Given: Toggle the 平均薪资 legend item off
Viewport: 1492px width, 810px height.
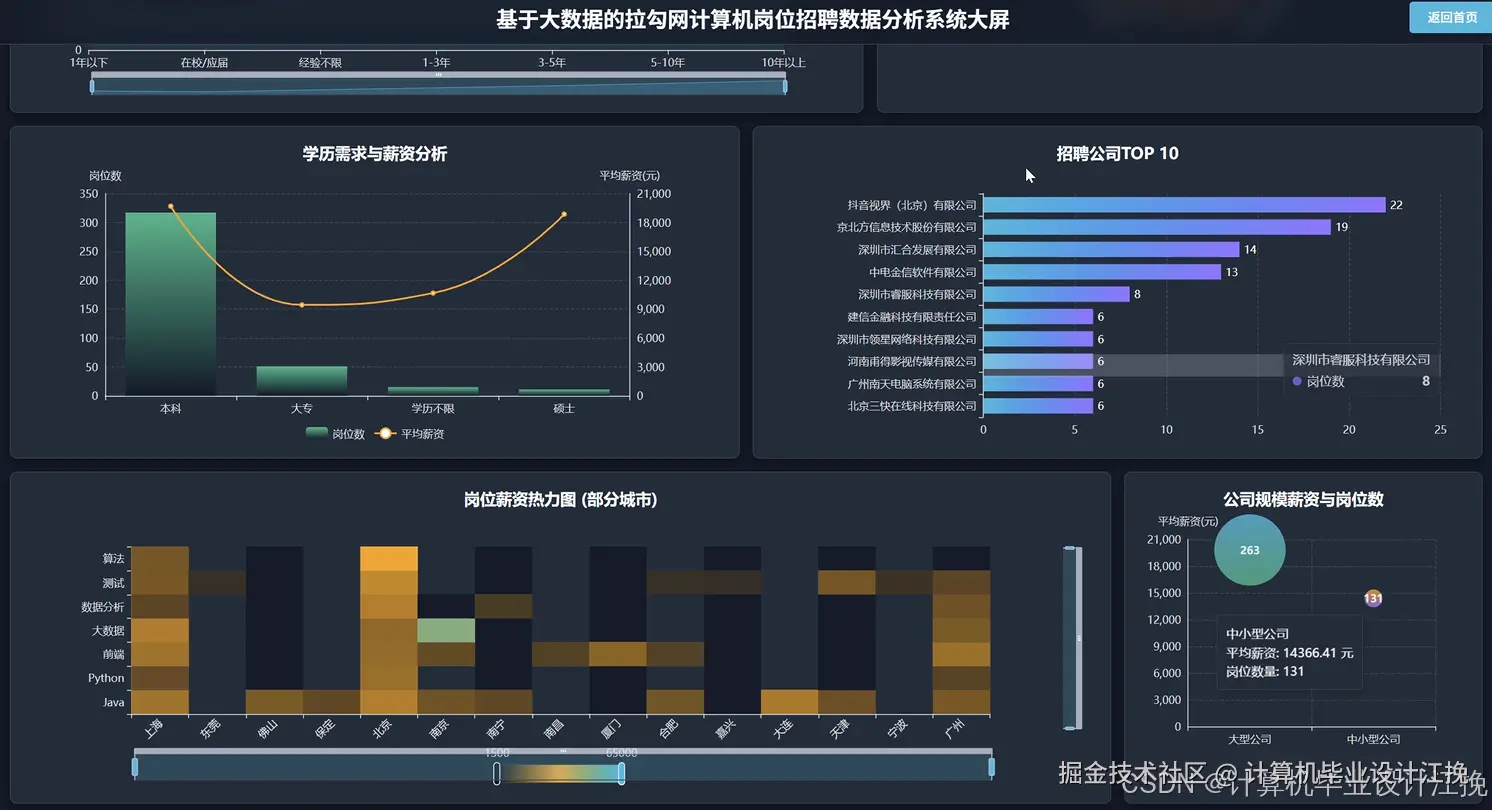Looking at the screenshot, I should point(421,433).
